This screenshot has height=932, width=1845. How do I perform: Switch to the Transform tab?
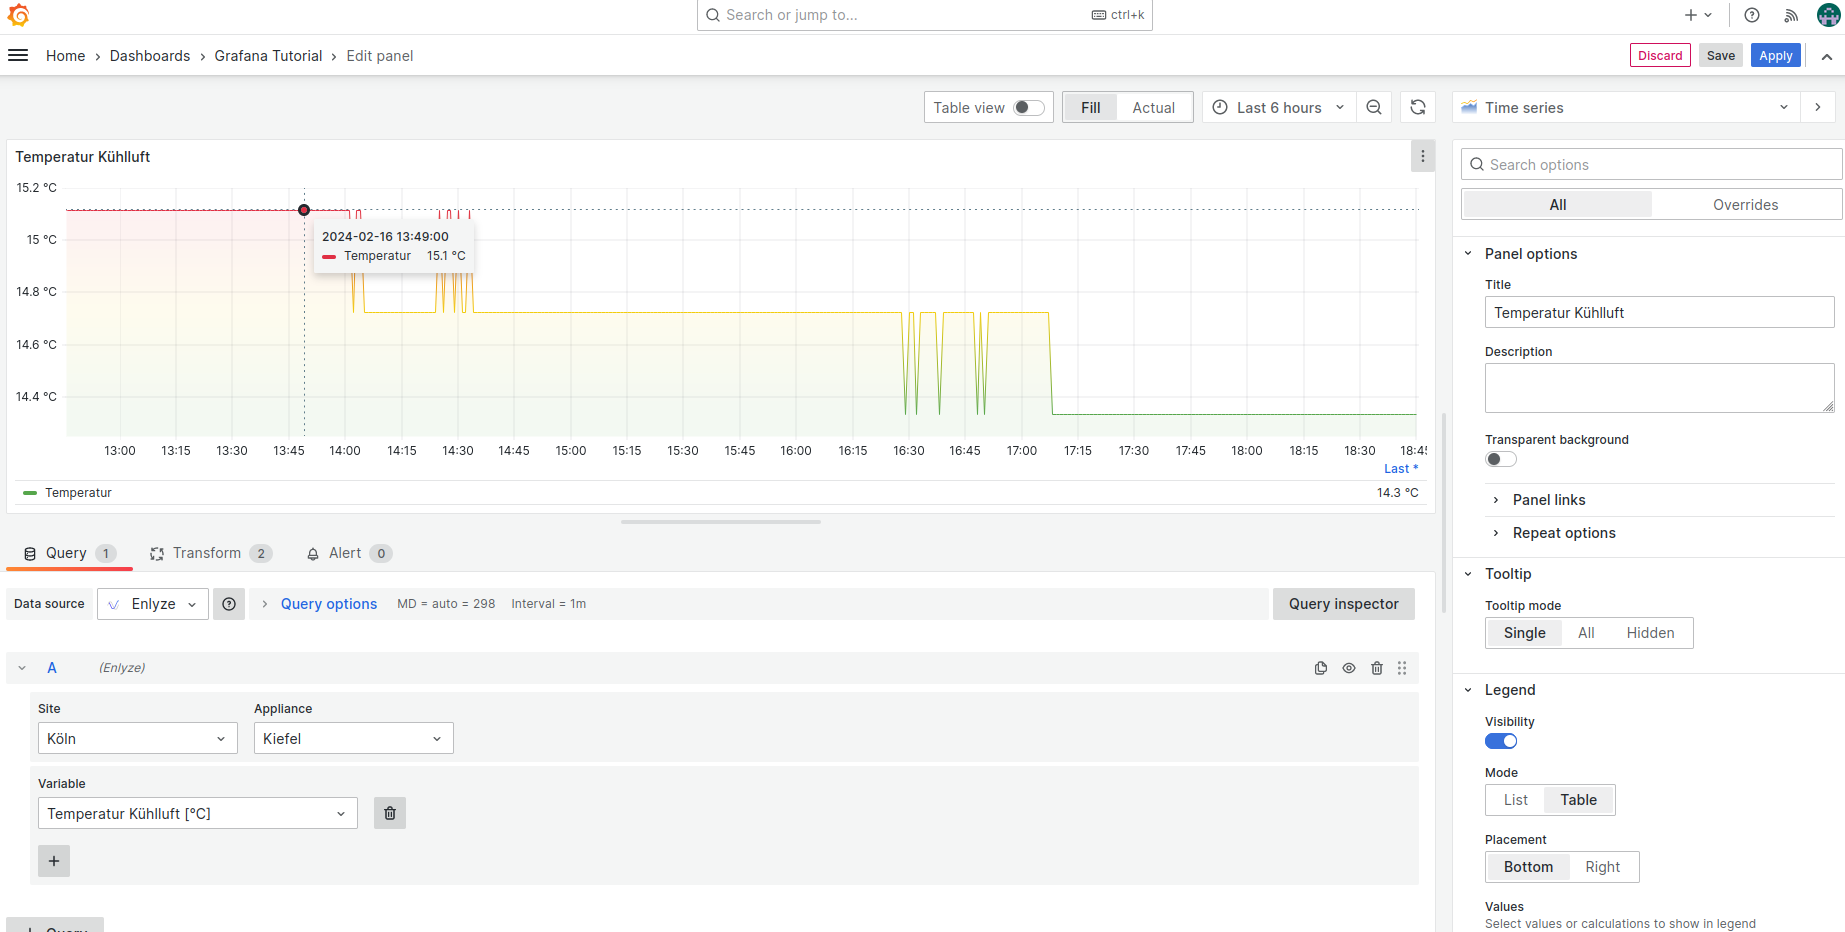(x=207, y=553)
